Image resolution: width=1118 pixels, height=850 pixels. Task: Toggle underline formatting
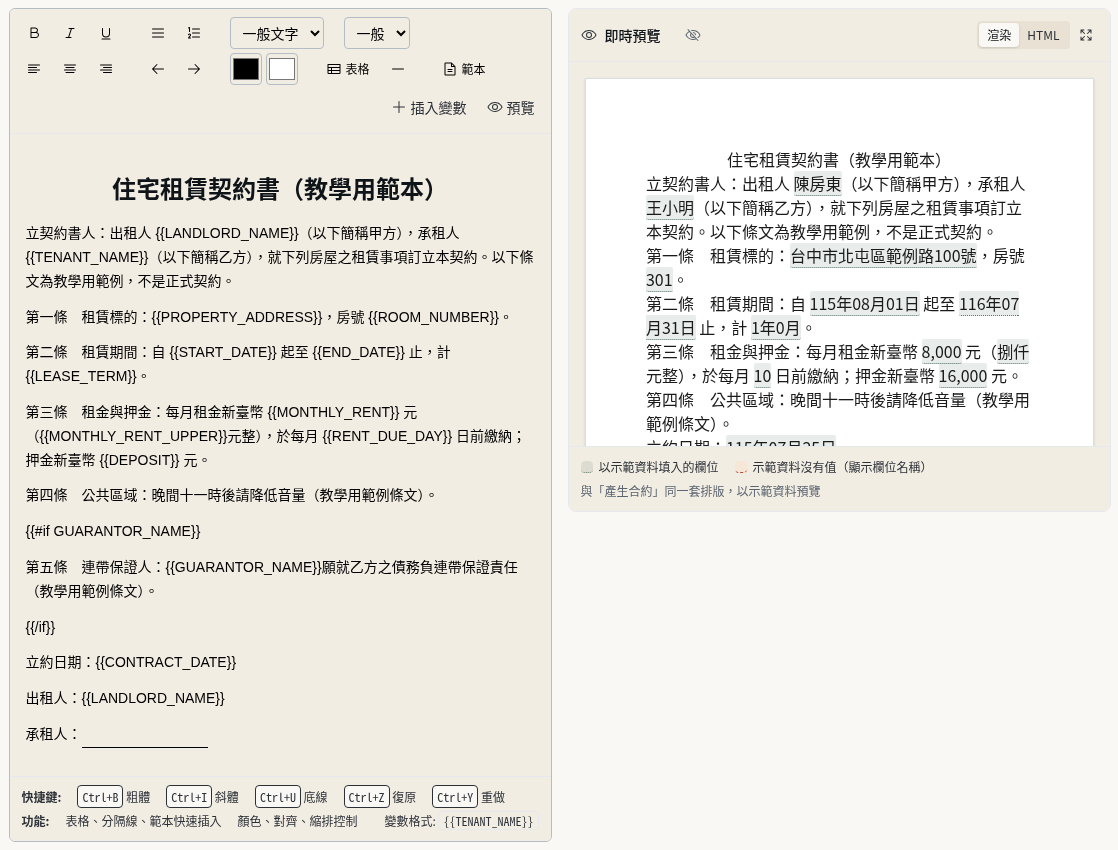coord(106,34)
